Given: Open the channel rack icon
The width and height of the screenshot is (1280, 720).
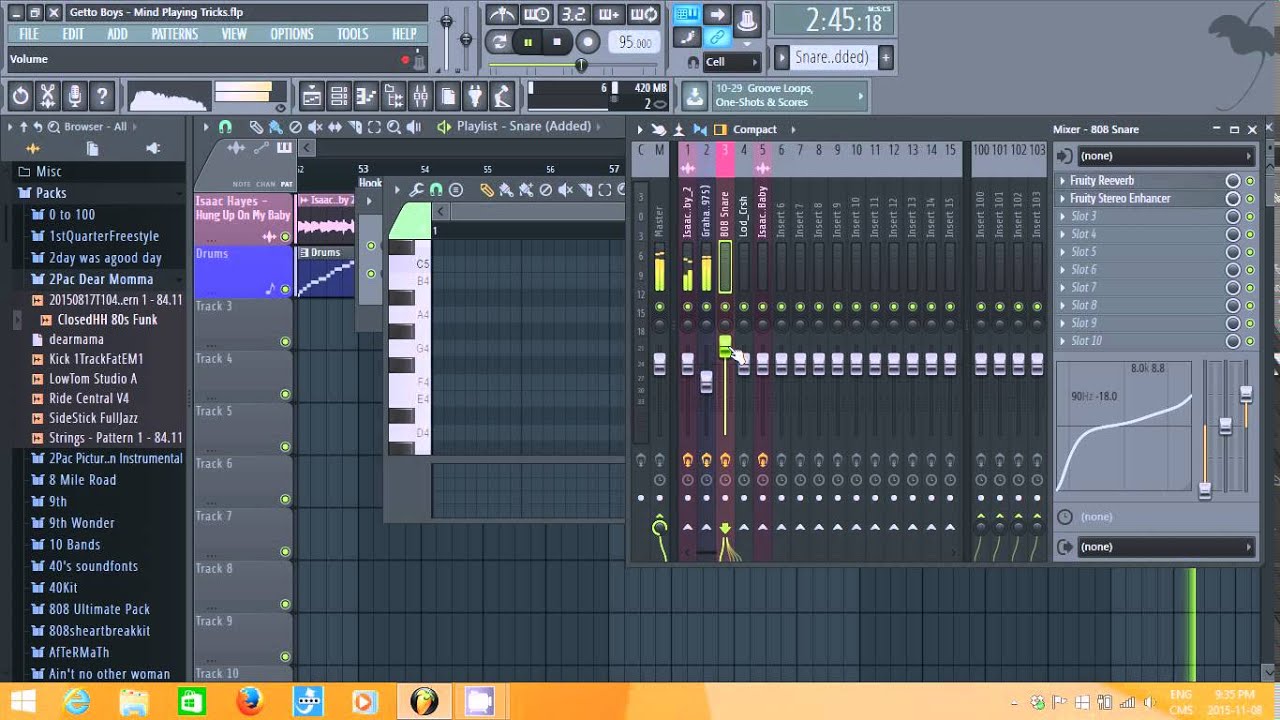Looking at the screenshot, I should click(x=339, y=96).
